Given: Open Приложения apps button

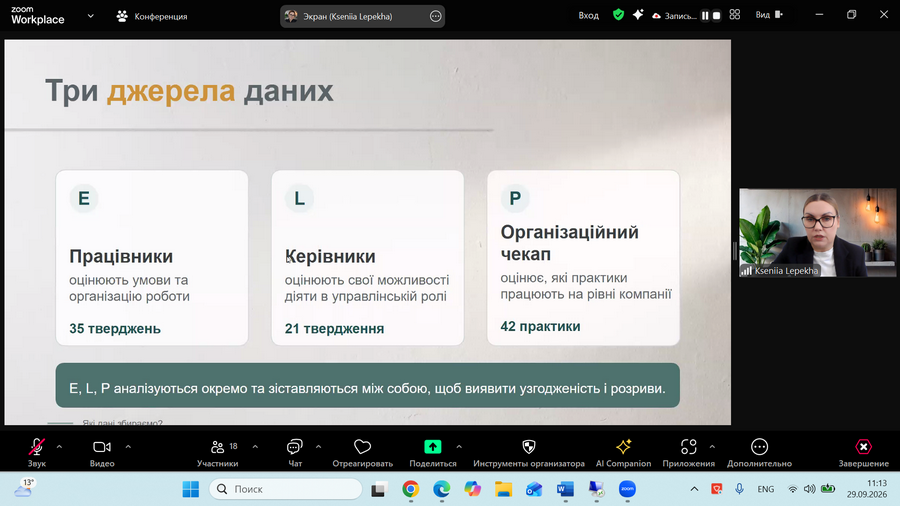Looking at the screenshot, I should click(x=689, y=452).
